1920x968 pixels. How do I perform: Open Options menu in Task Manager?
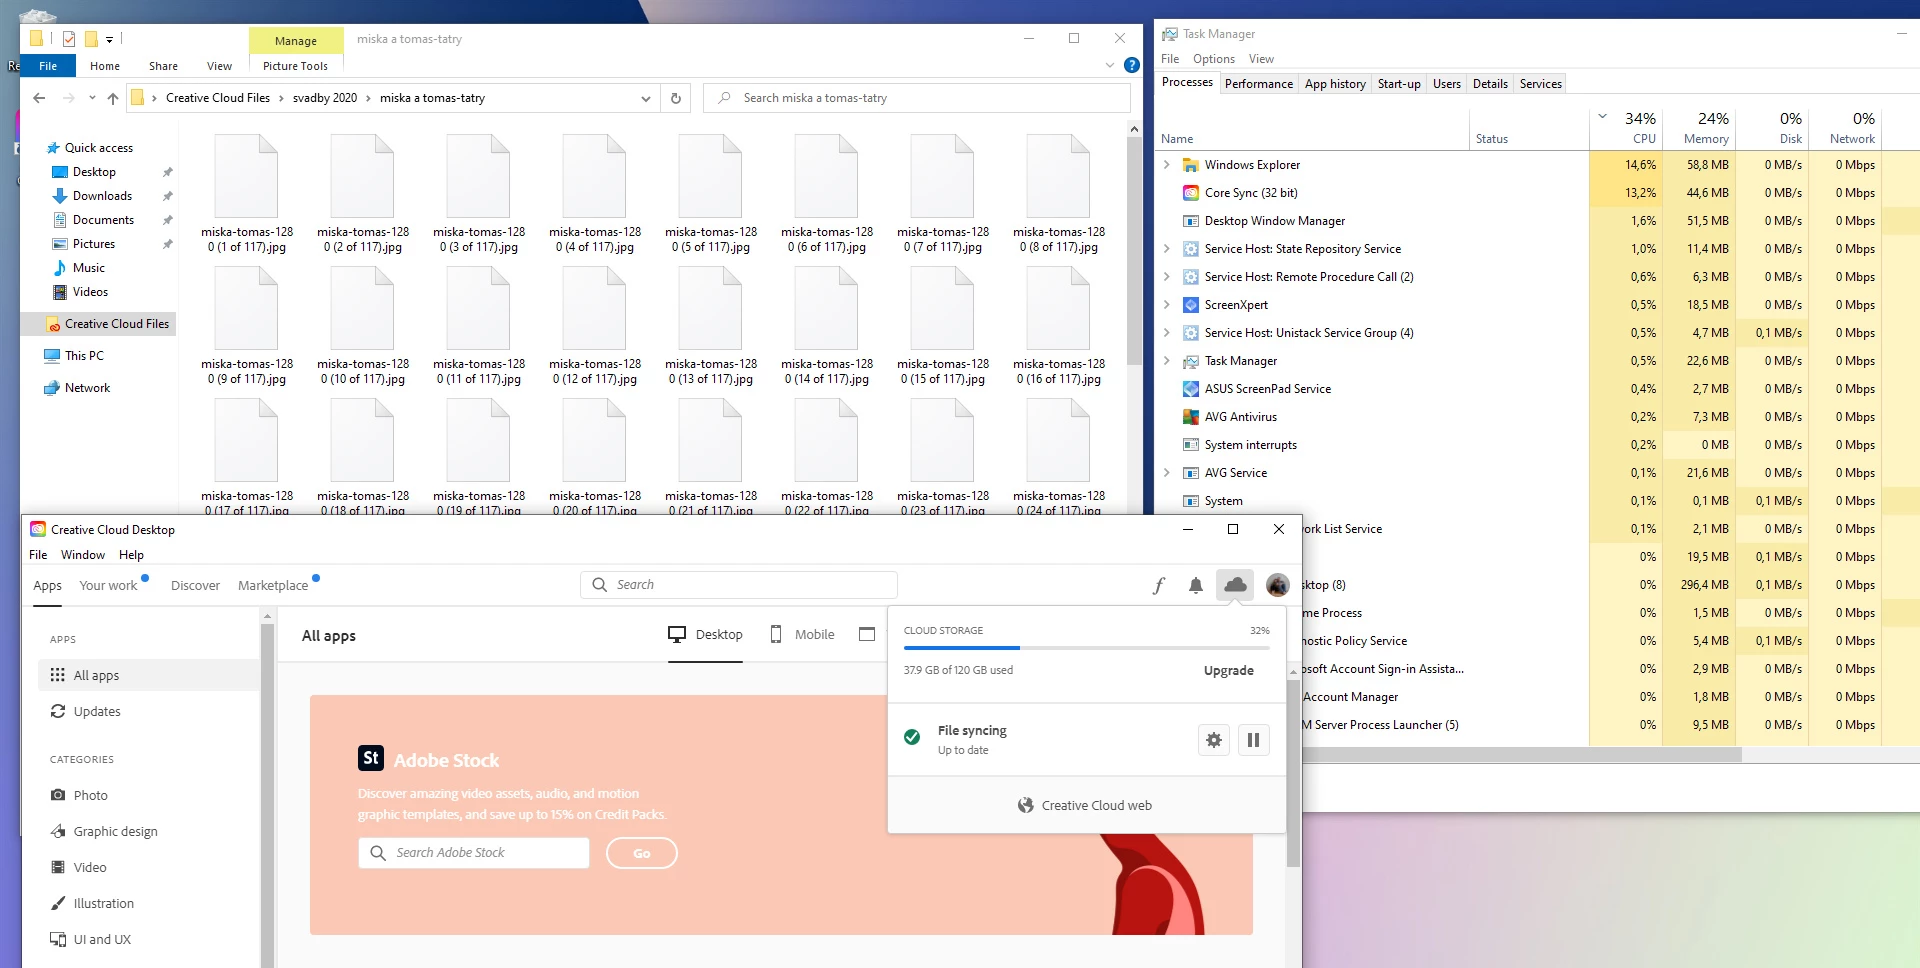(1213, 59)
